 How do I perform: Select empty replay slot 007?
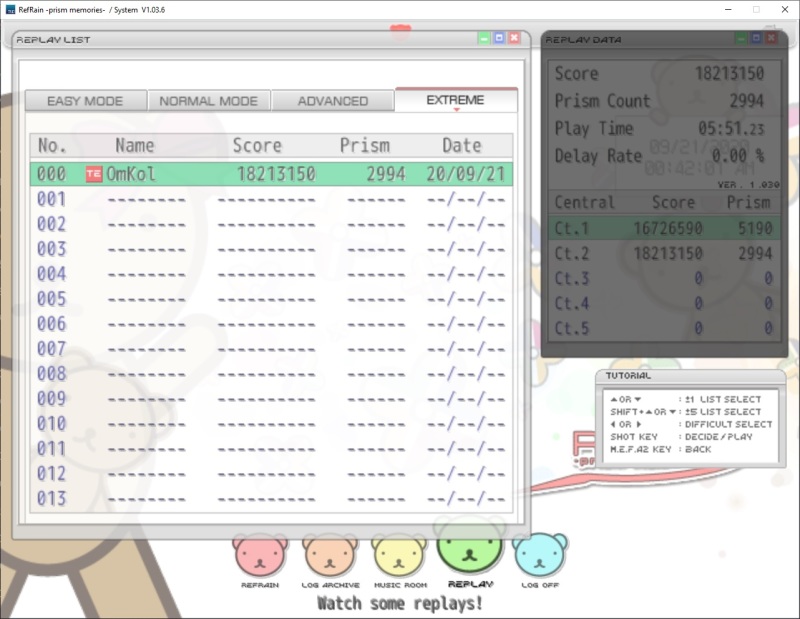click(x=271, y=349)
